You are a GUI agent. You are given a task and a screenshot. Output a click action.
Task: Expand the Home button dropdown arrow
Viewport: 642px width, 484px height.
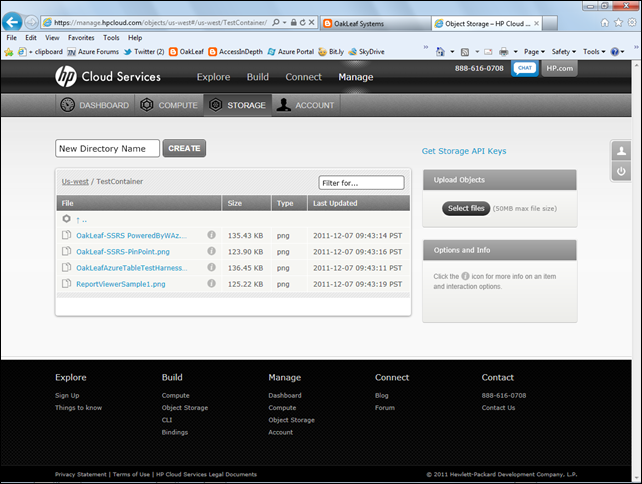pyautogui.click(x=452, y=52)
